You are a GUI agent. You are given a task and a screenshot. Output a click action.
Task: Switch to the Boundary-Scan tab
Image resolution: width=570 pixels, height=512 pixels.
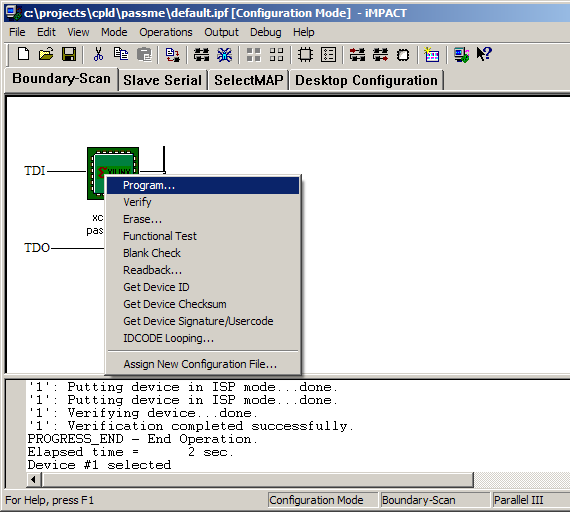[61, 79]
